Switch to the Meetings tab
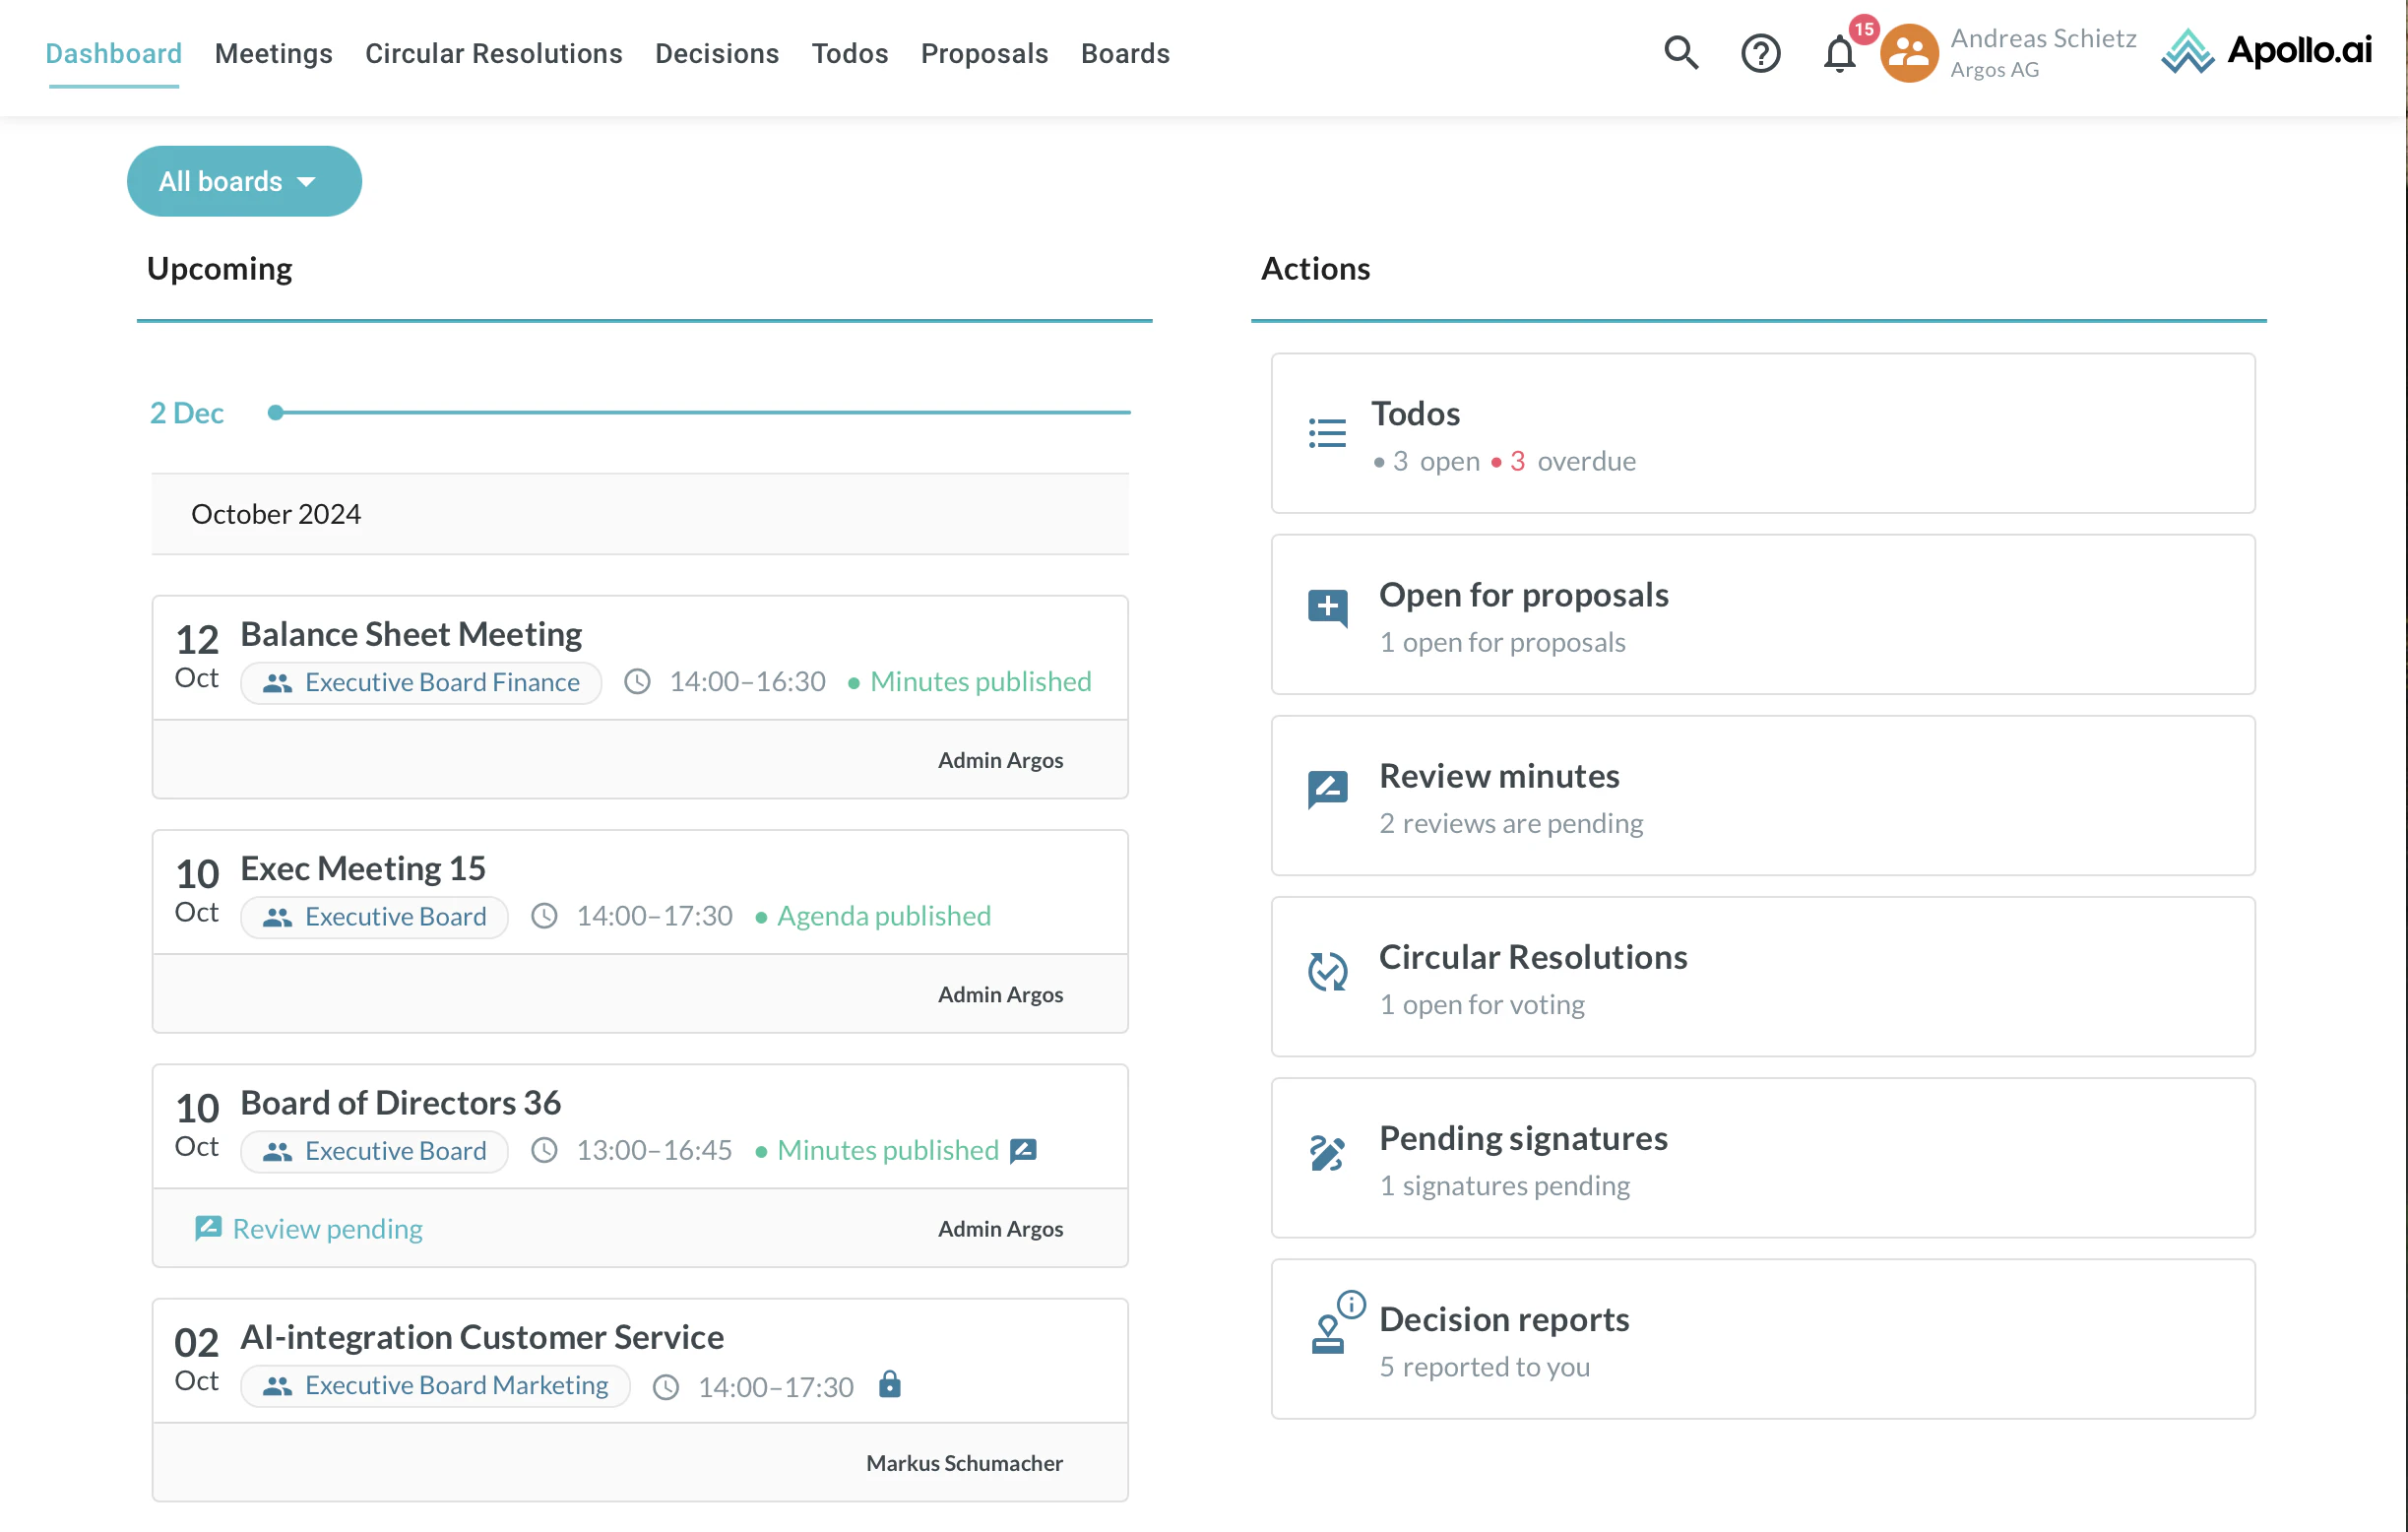The width and height of the screenshot is (2408, 1532). pyautogui.click(x=273, y=53)
